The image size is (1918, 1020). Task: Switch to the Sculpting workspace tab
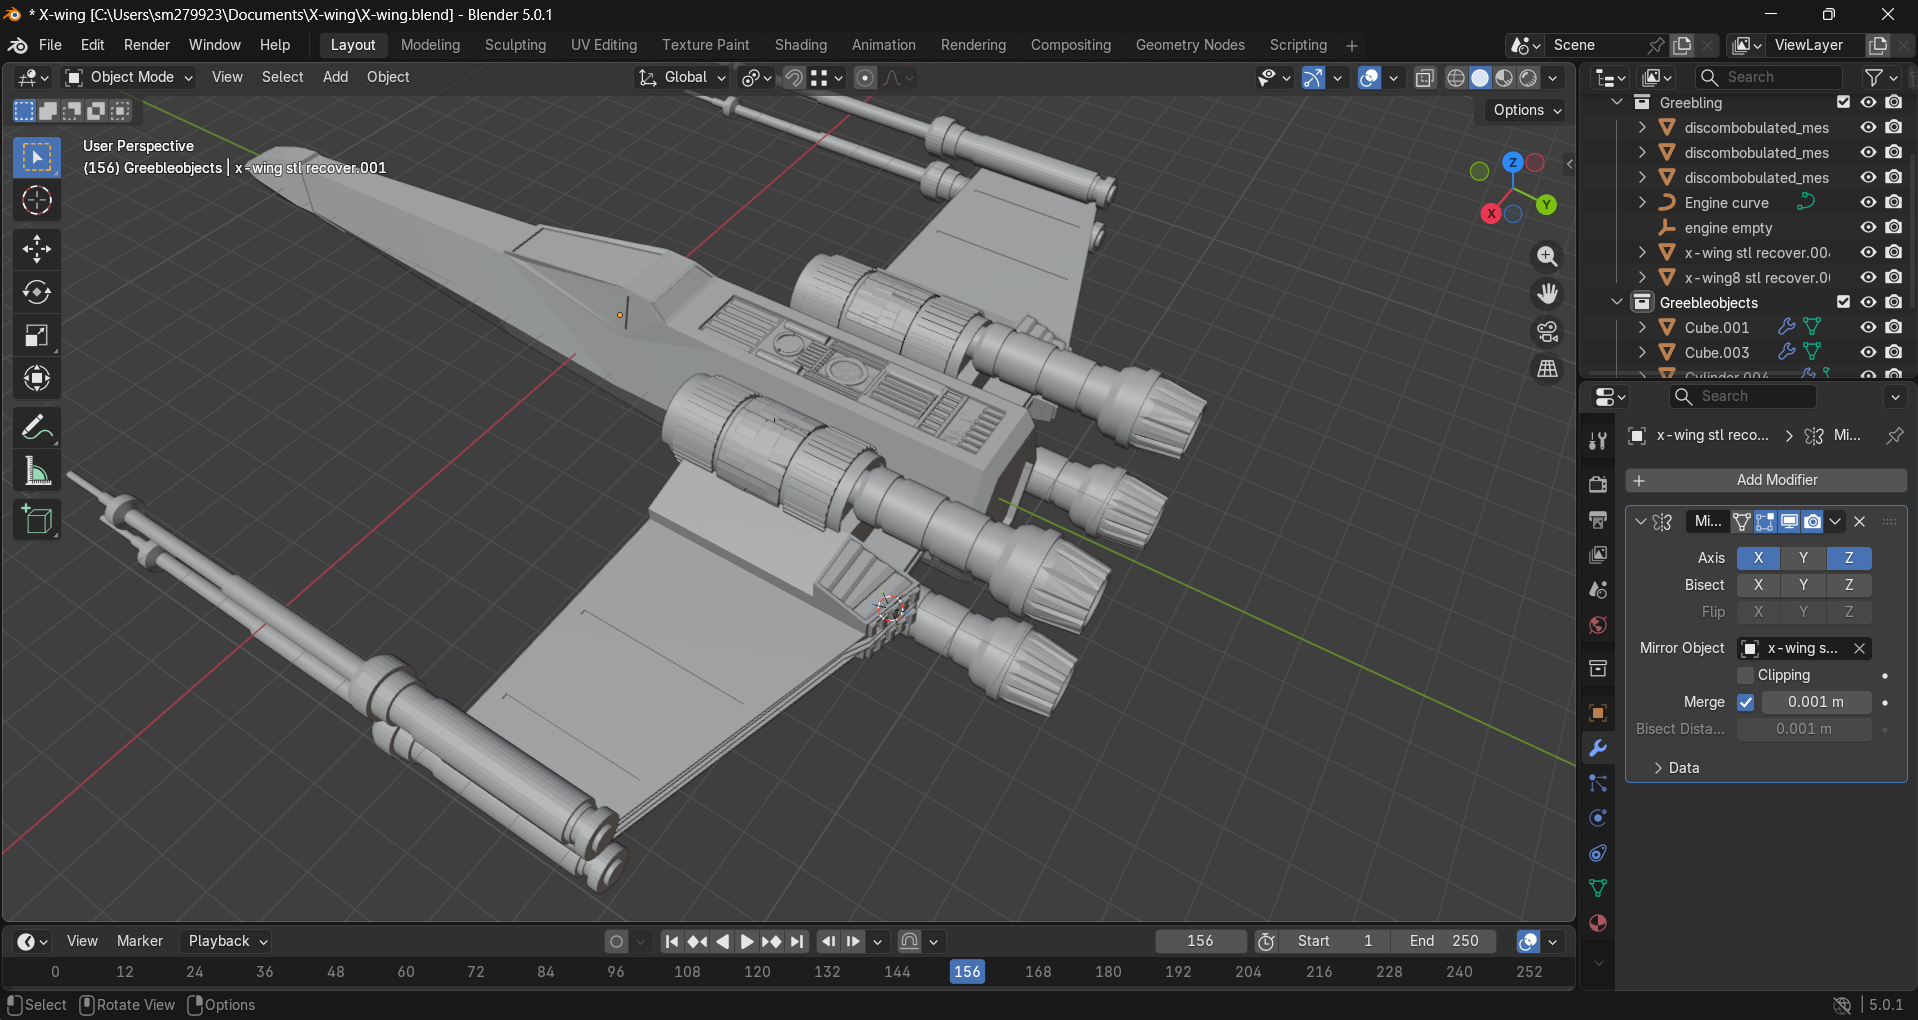[x=515, y=45]
